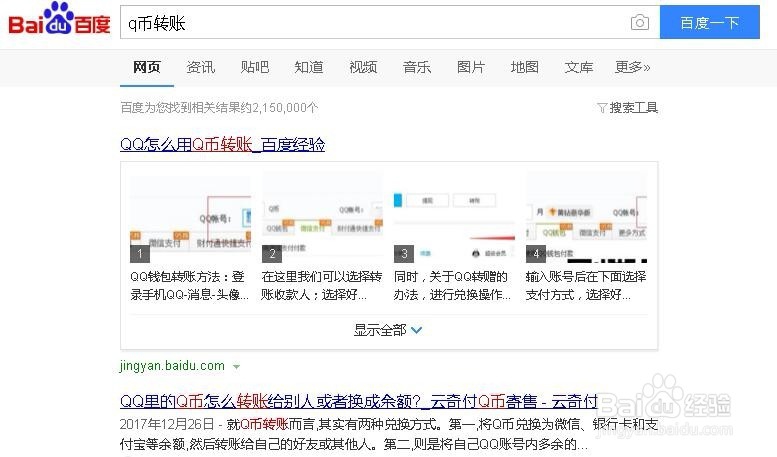Open the 地图 tab
This screenshot has width=777, height=457.
coord(525,67)
